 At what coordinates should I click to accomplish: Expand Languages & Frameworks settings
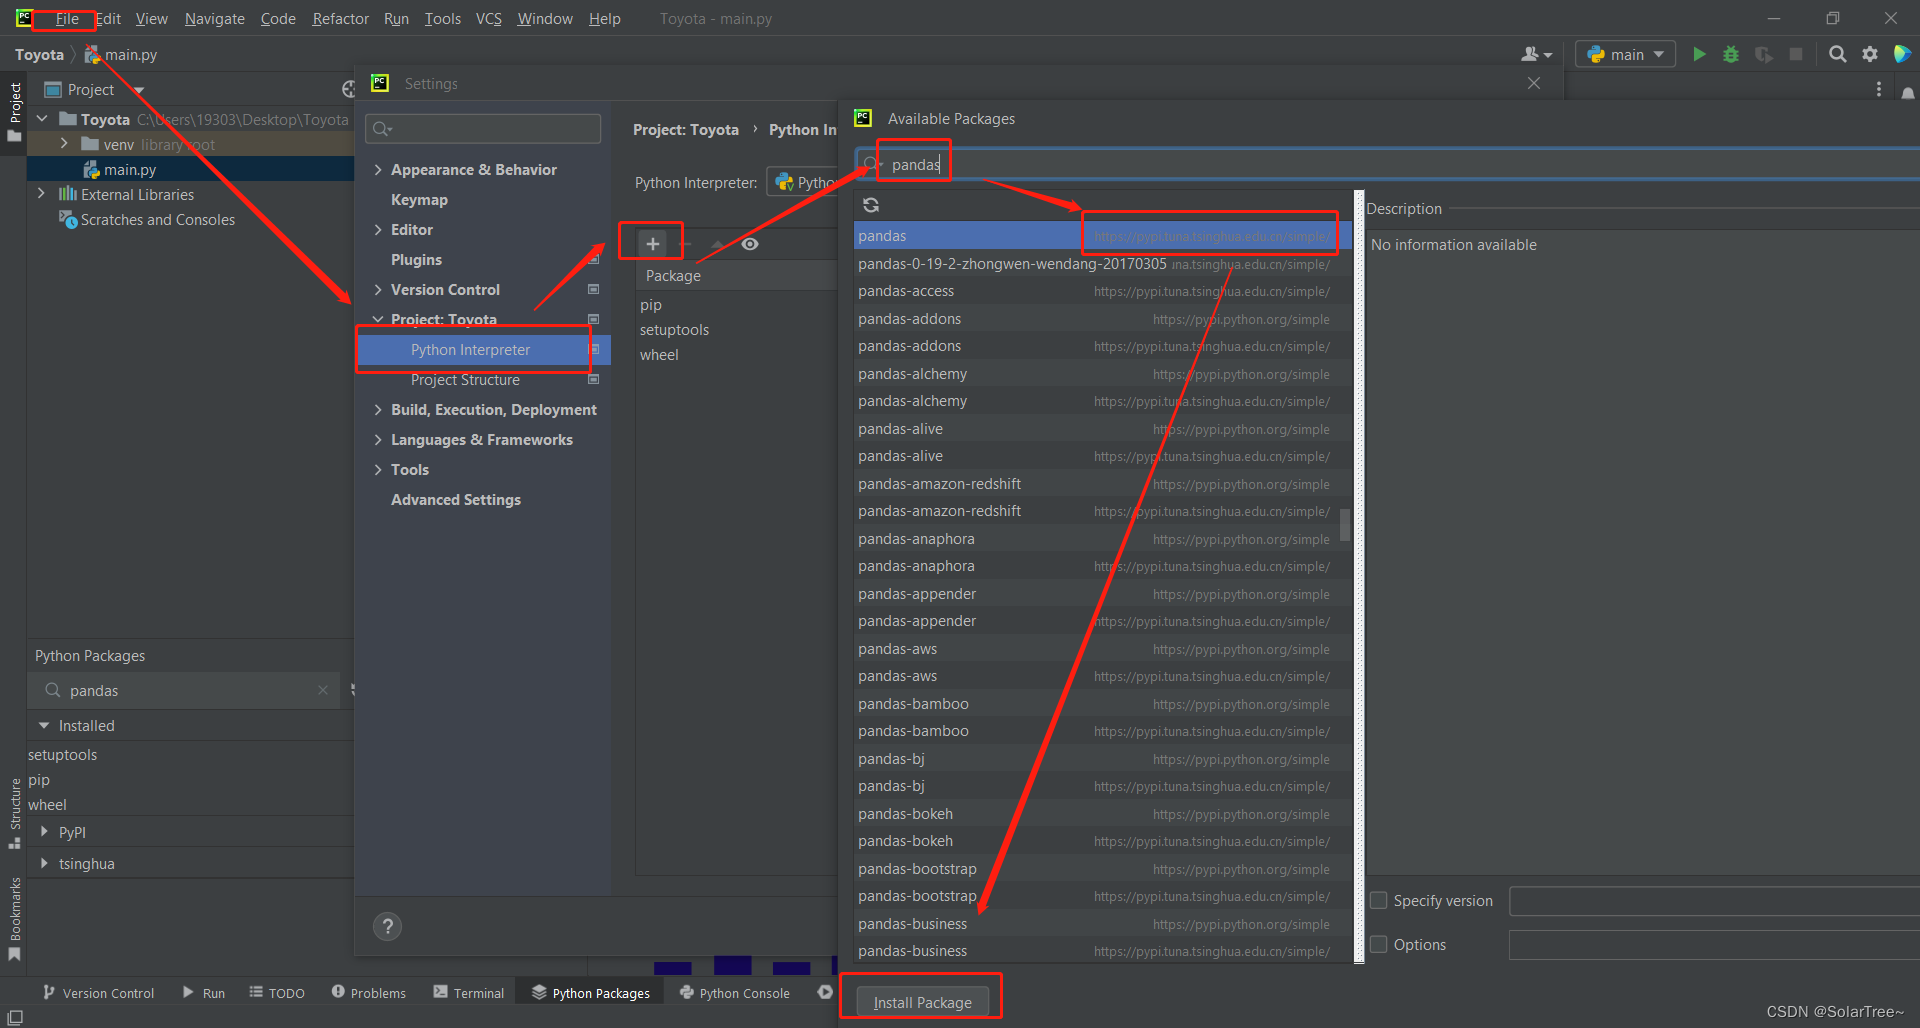[378, 440]
